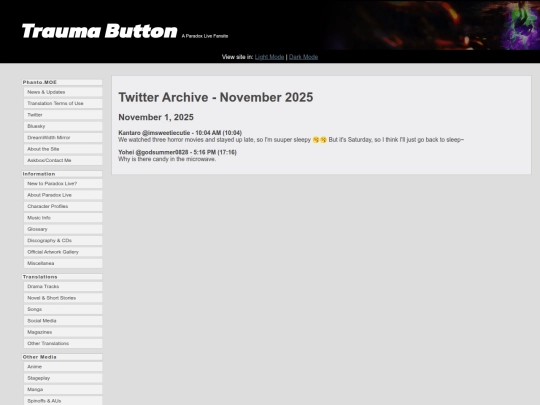Screen dimensions: 540x405
Task: Click the Twitter Archive - November 2025 heading
Action: (216, 97)
